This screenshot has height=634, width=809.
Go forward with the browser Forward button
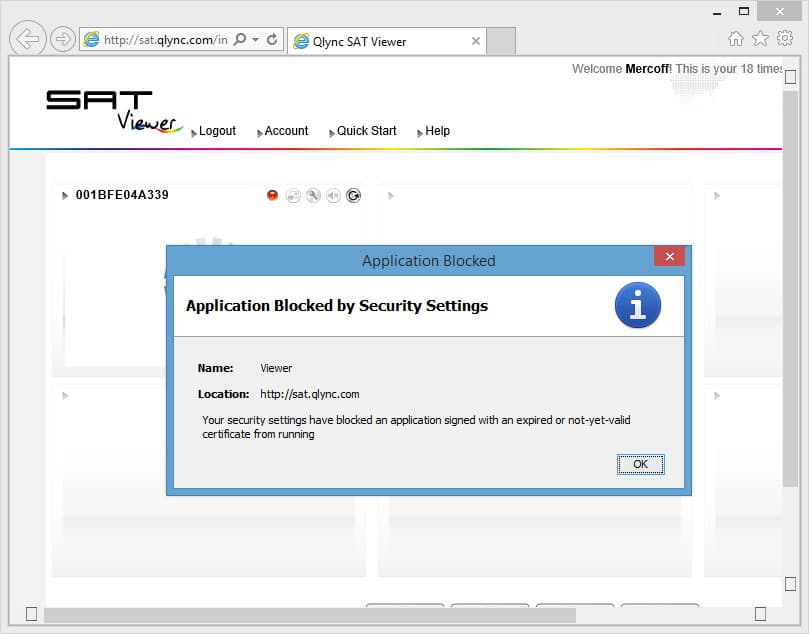[62, 39]
